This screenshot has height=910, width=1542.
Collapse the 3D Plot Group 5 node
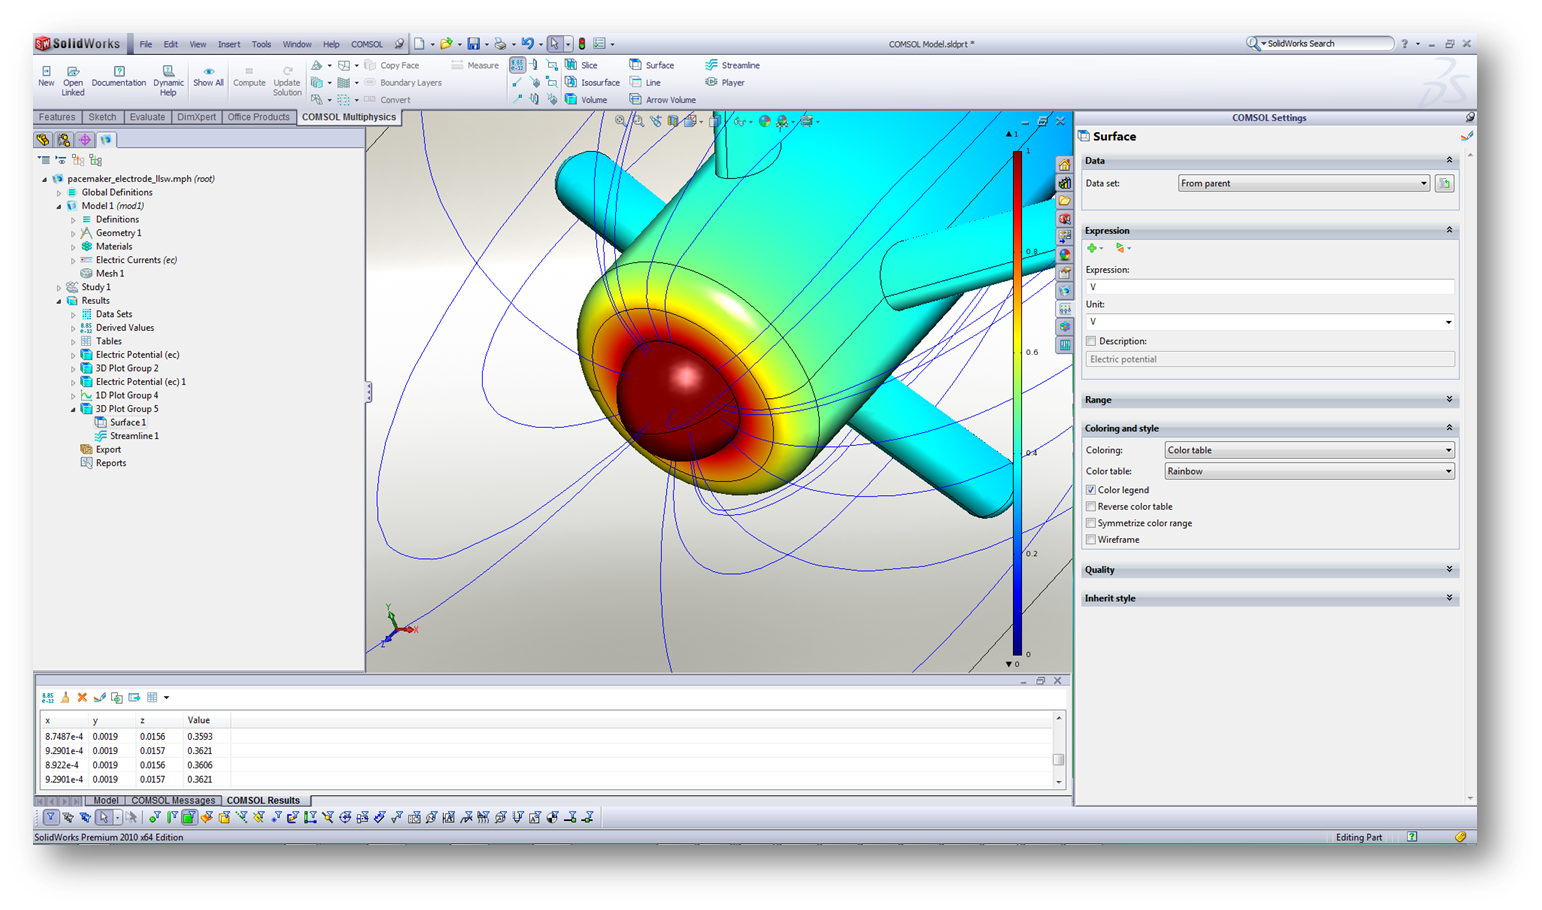click(x=73, y=409)
